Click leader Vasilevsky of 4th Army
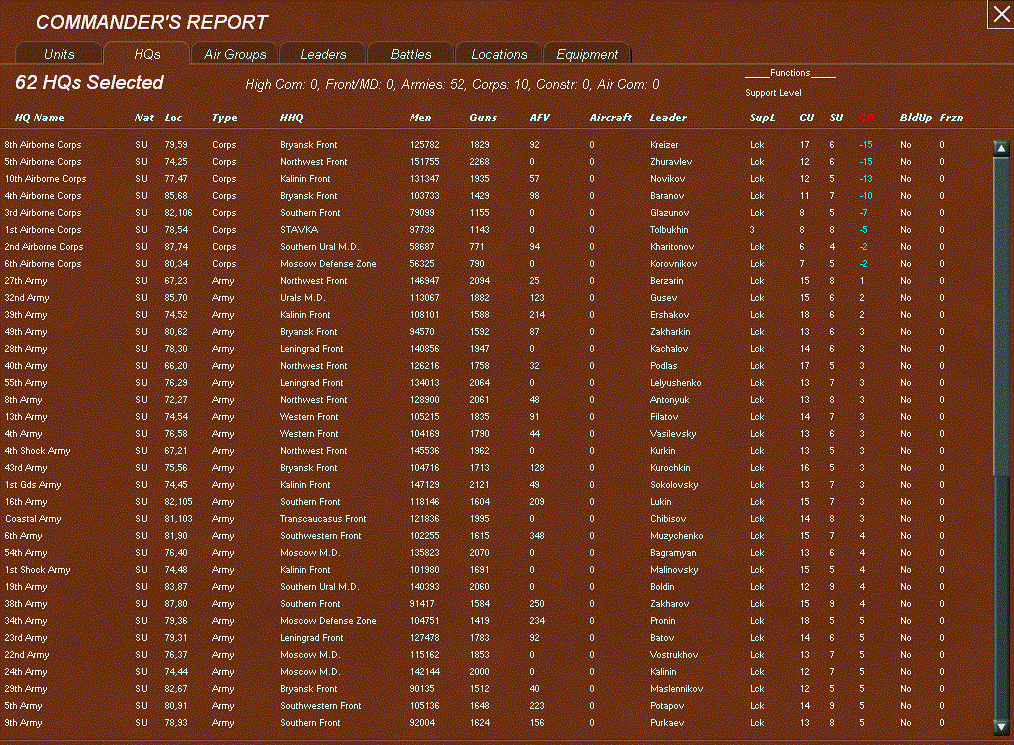 pos(673,434)
